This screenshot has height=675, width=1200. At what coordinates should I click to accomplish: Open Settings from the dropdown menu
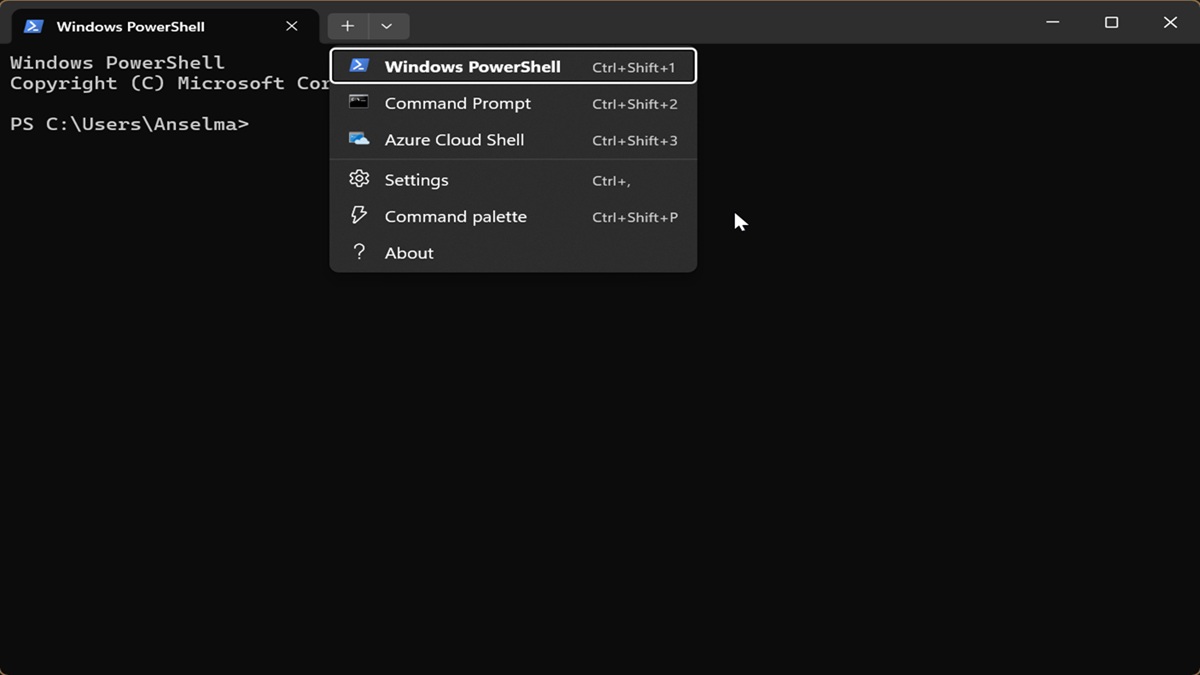[x=513, y=180]
